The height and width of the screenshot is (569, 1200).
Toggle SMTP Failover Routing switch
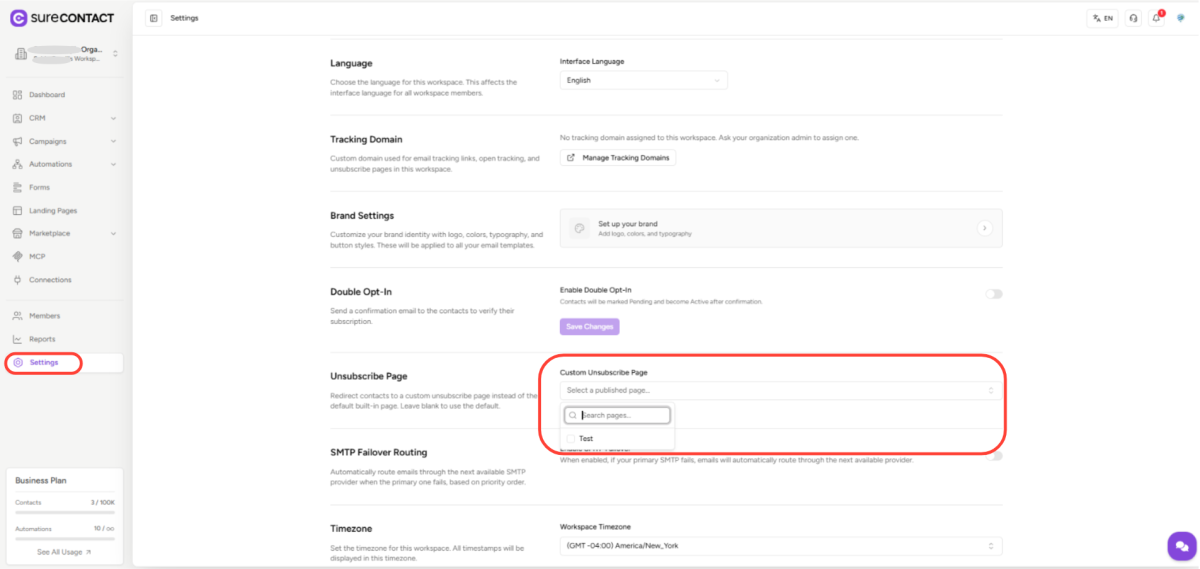[x=996, y=456]
